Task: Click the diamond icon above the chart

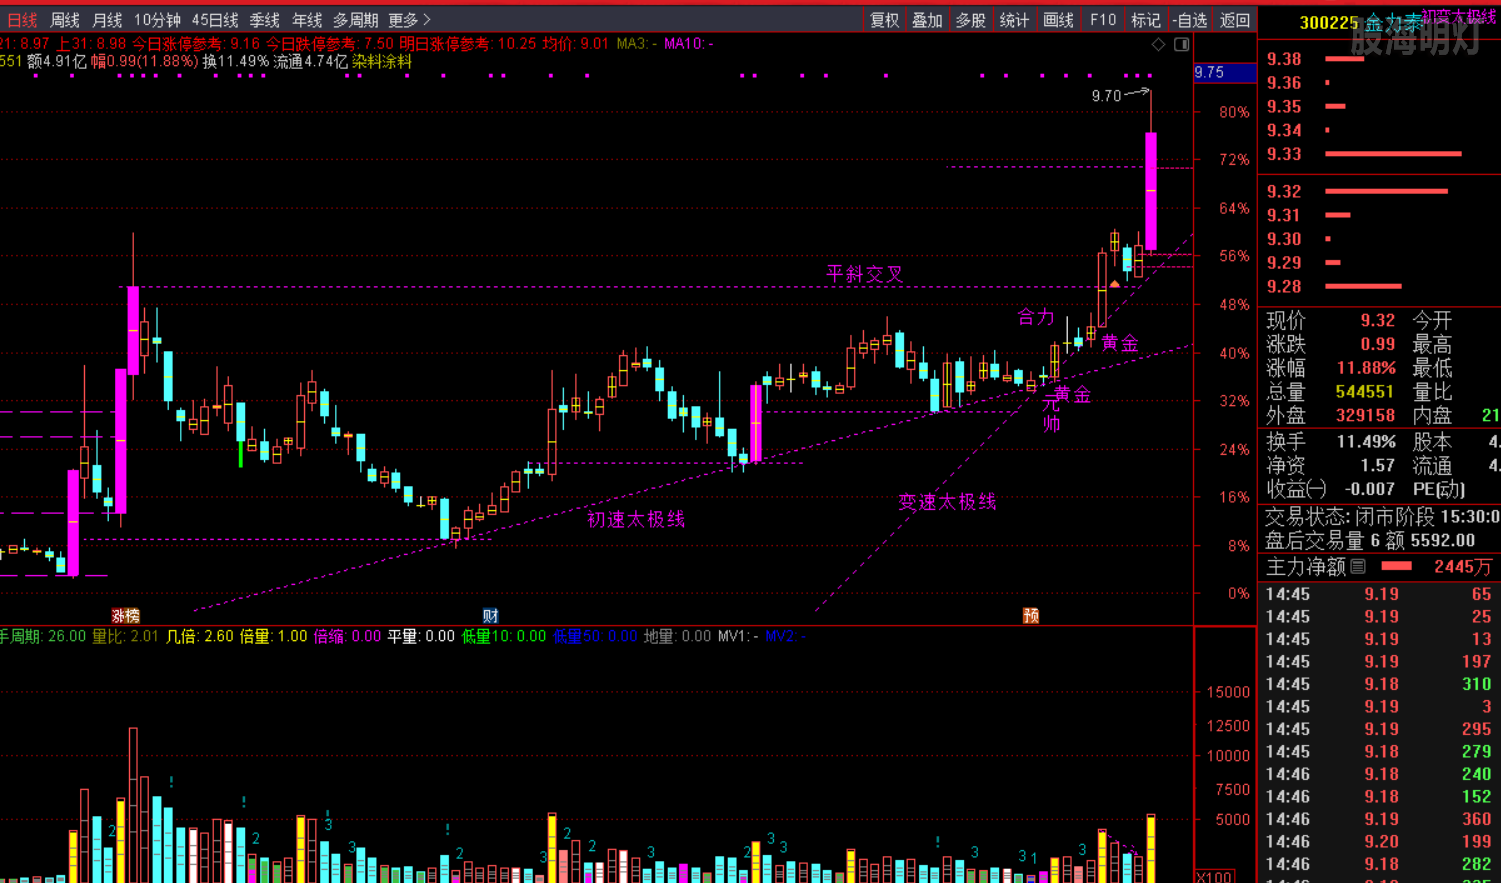Action: click(x=1158, y=44)
